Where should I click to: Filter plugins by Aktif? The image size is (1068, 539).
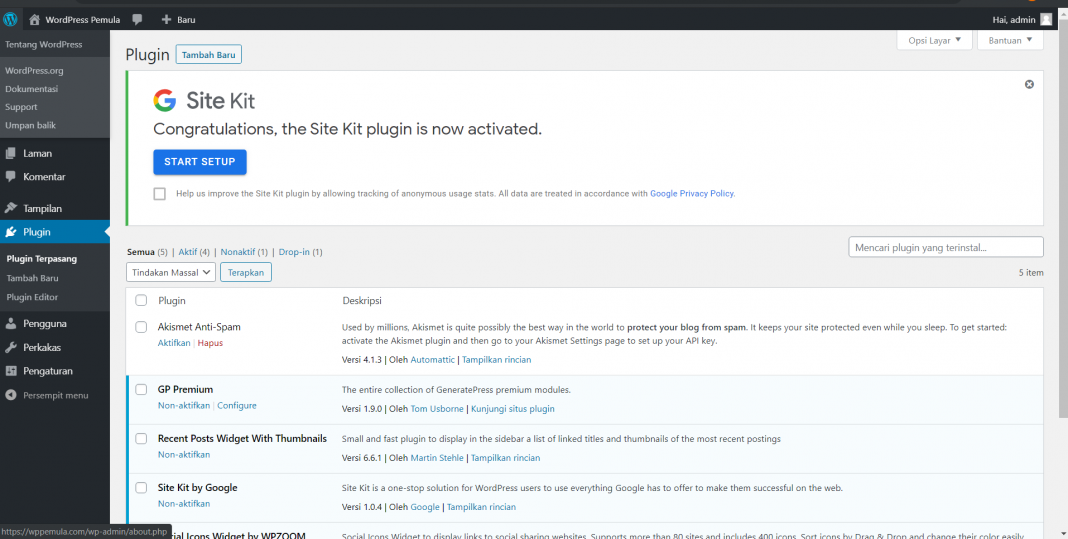click(188, 252)
